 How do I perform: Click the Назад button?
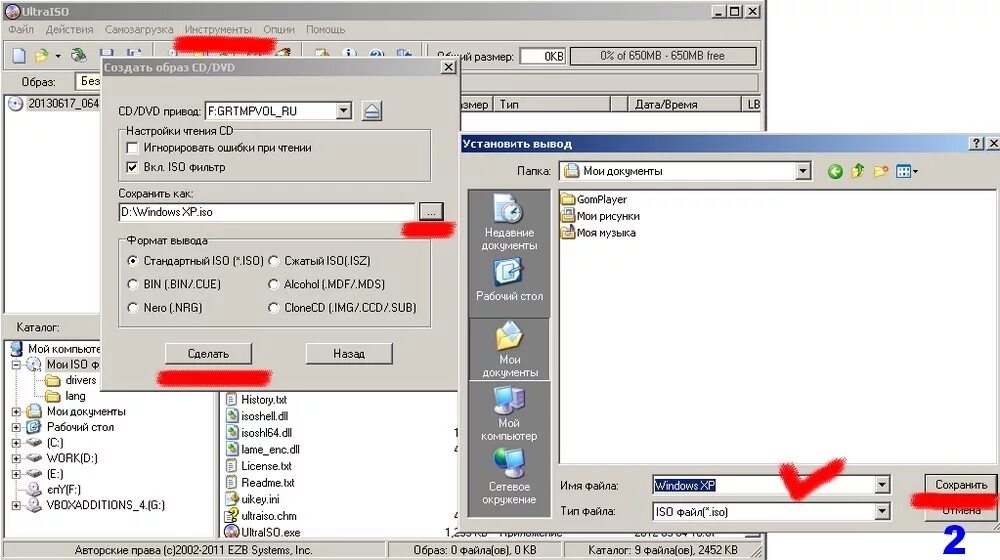(349, 353)
